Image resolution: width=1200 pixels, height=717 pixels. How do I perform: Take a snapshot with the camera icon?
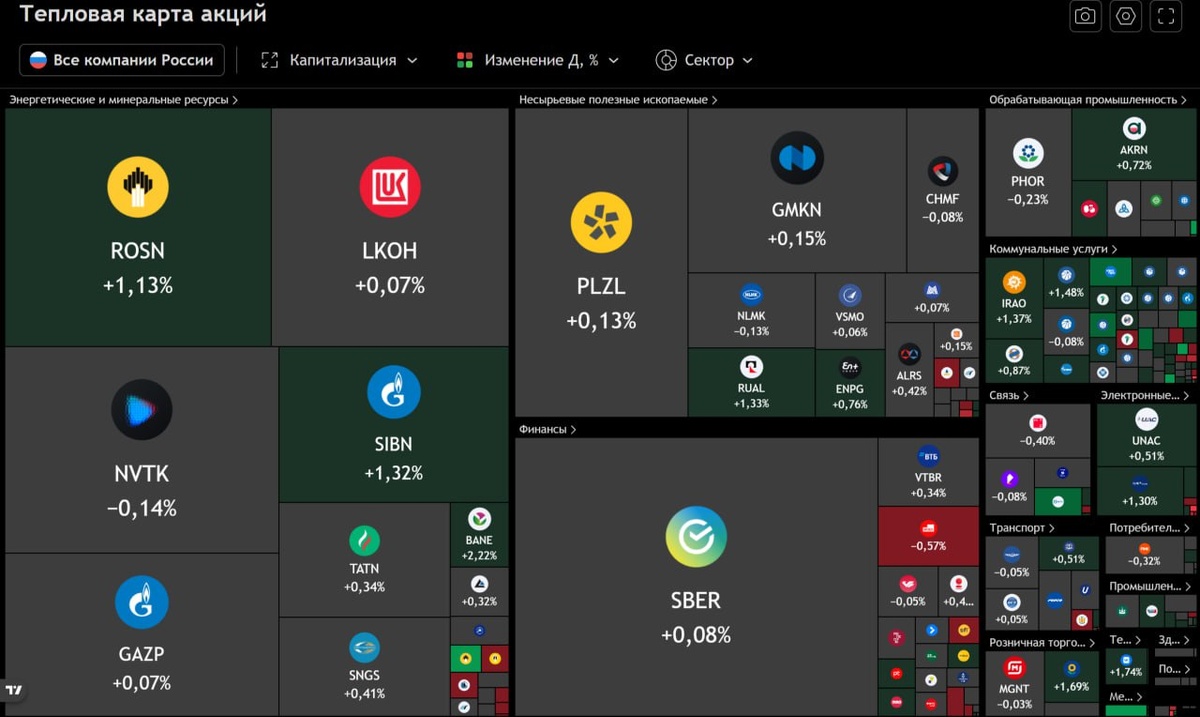click(1085, 16)
